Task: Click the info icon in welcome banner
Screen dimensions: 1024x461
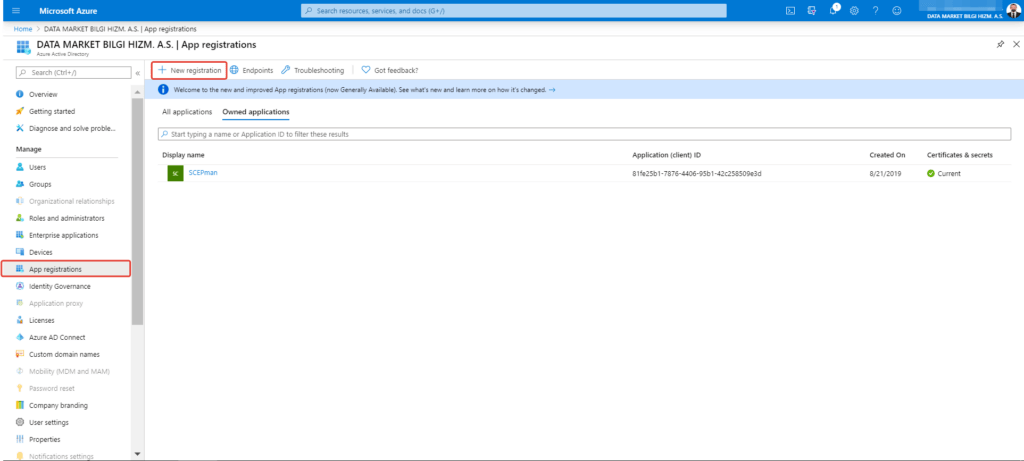Action: pyautogui.click(x=163, y=89)
